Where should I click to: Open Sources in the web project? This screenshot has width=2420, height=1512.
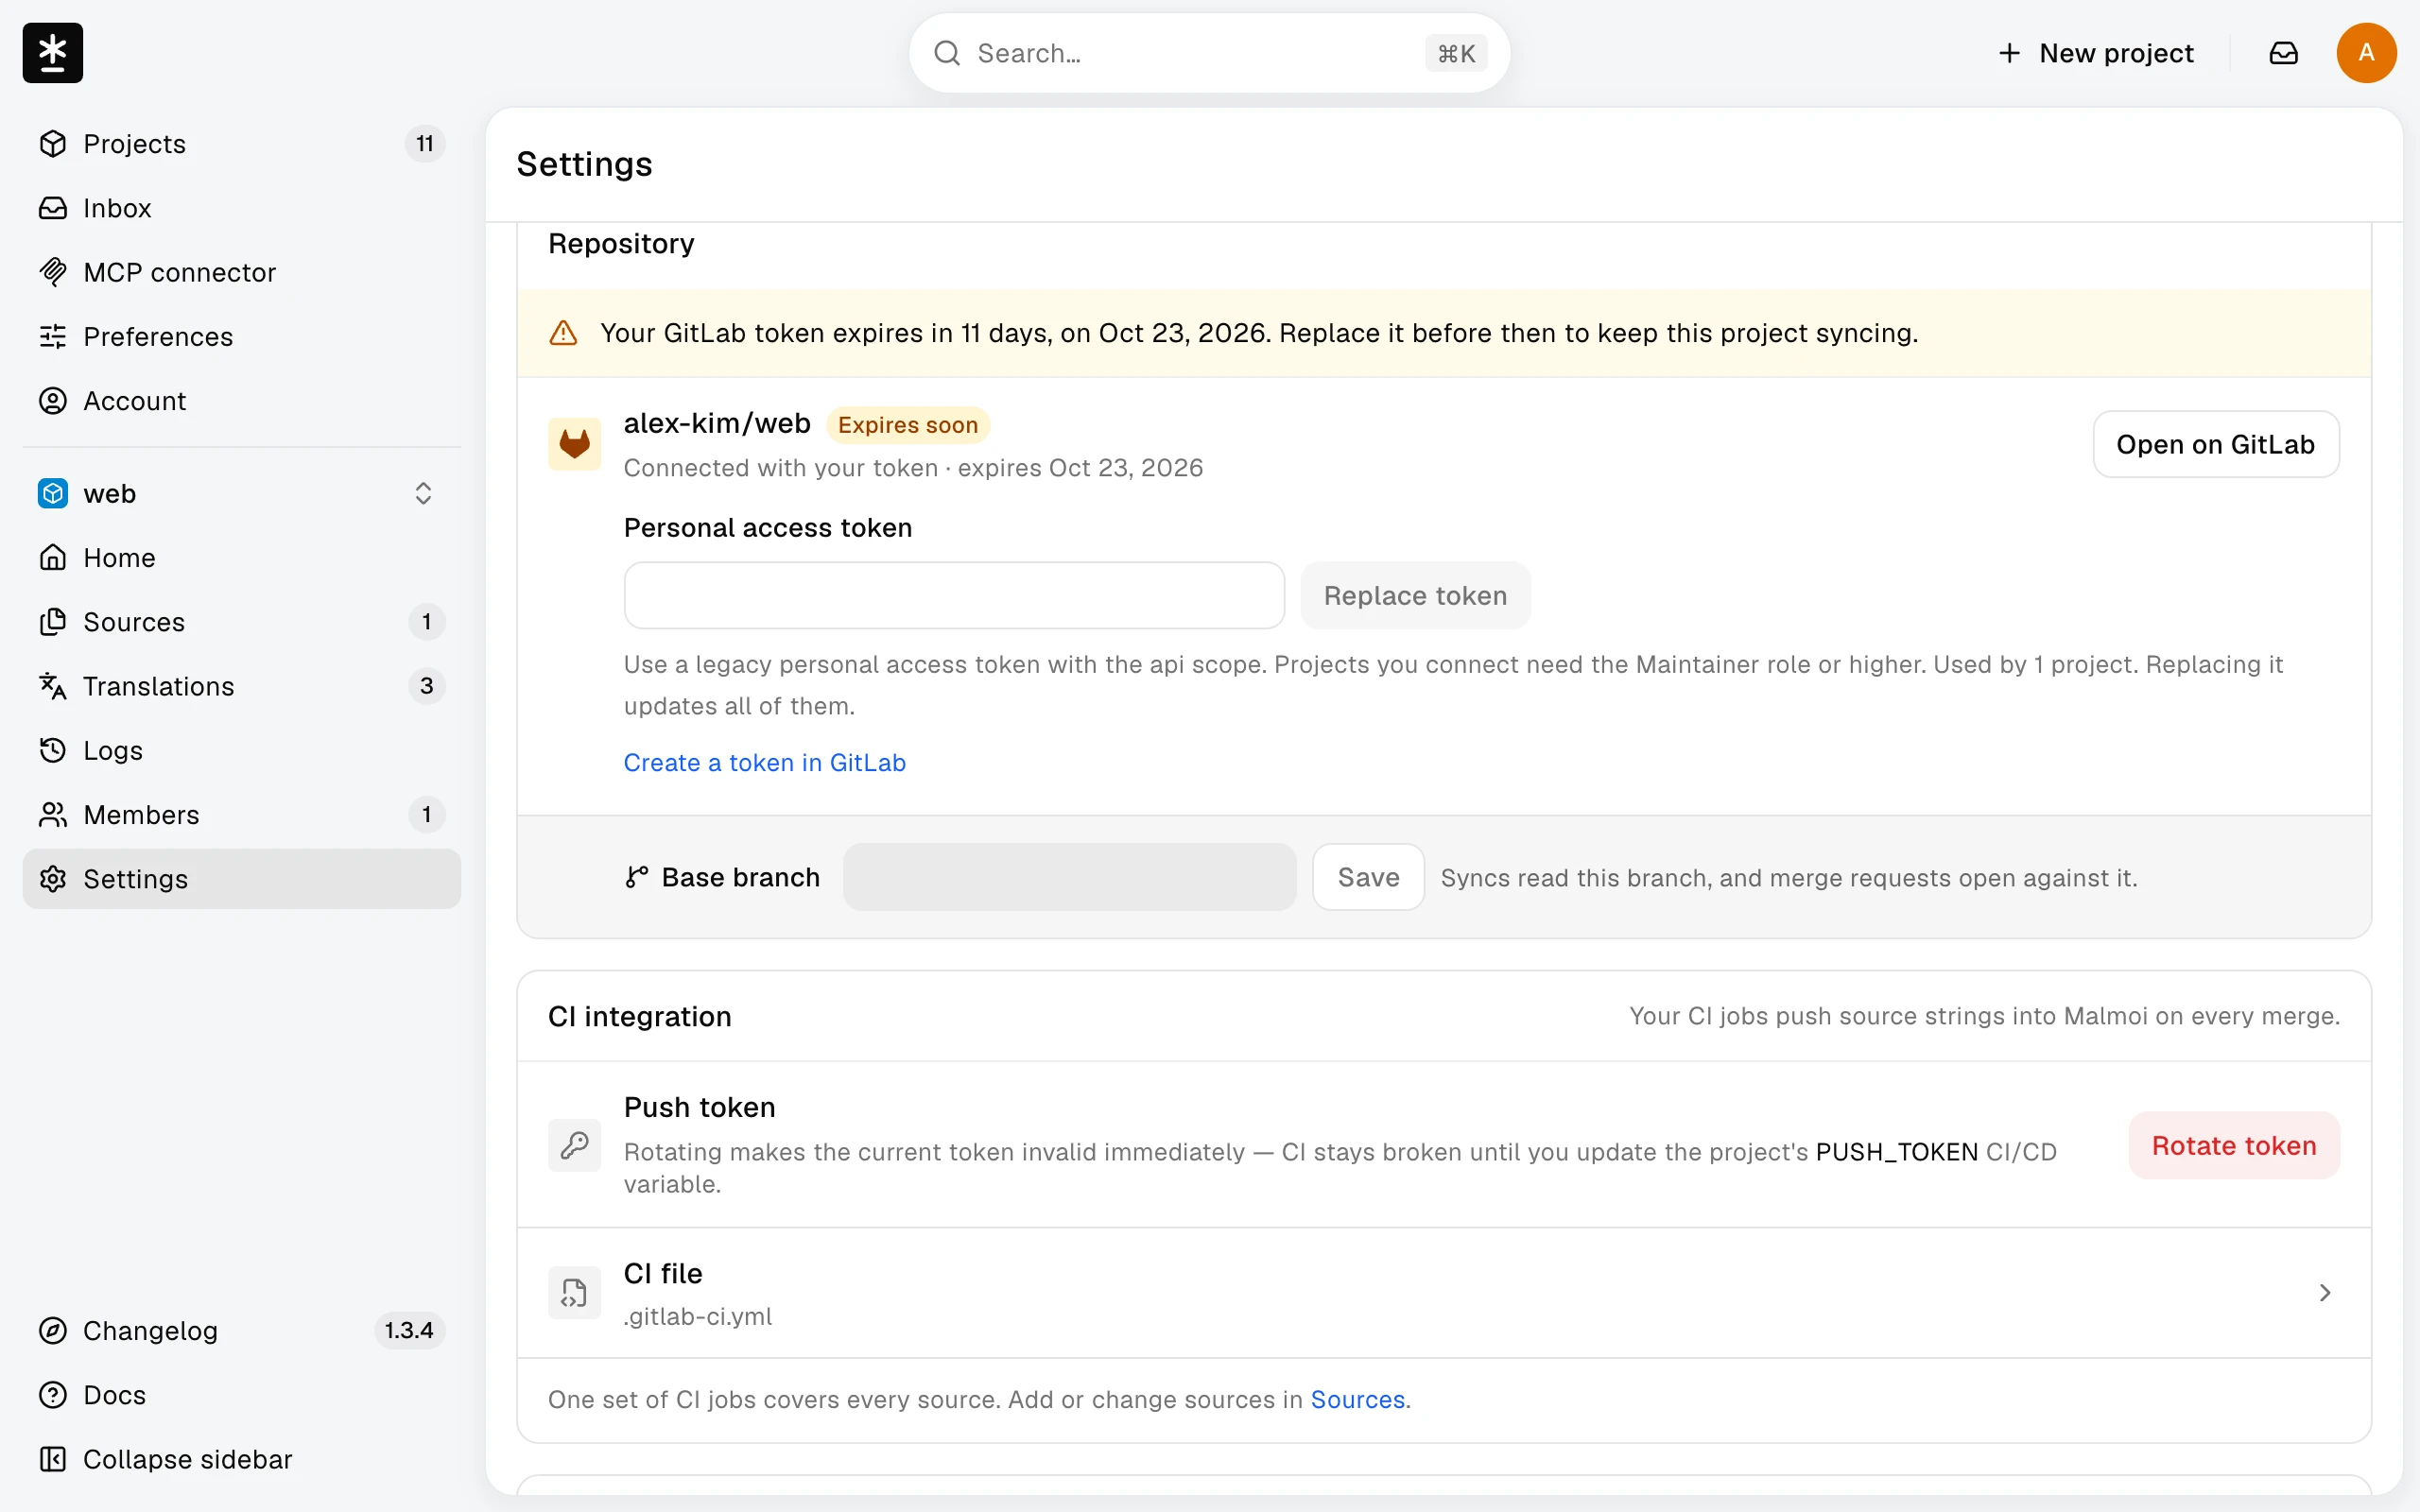click(x=241, y=622)
